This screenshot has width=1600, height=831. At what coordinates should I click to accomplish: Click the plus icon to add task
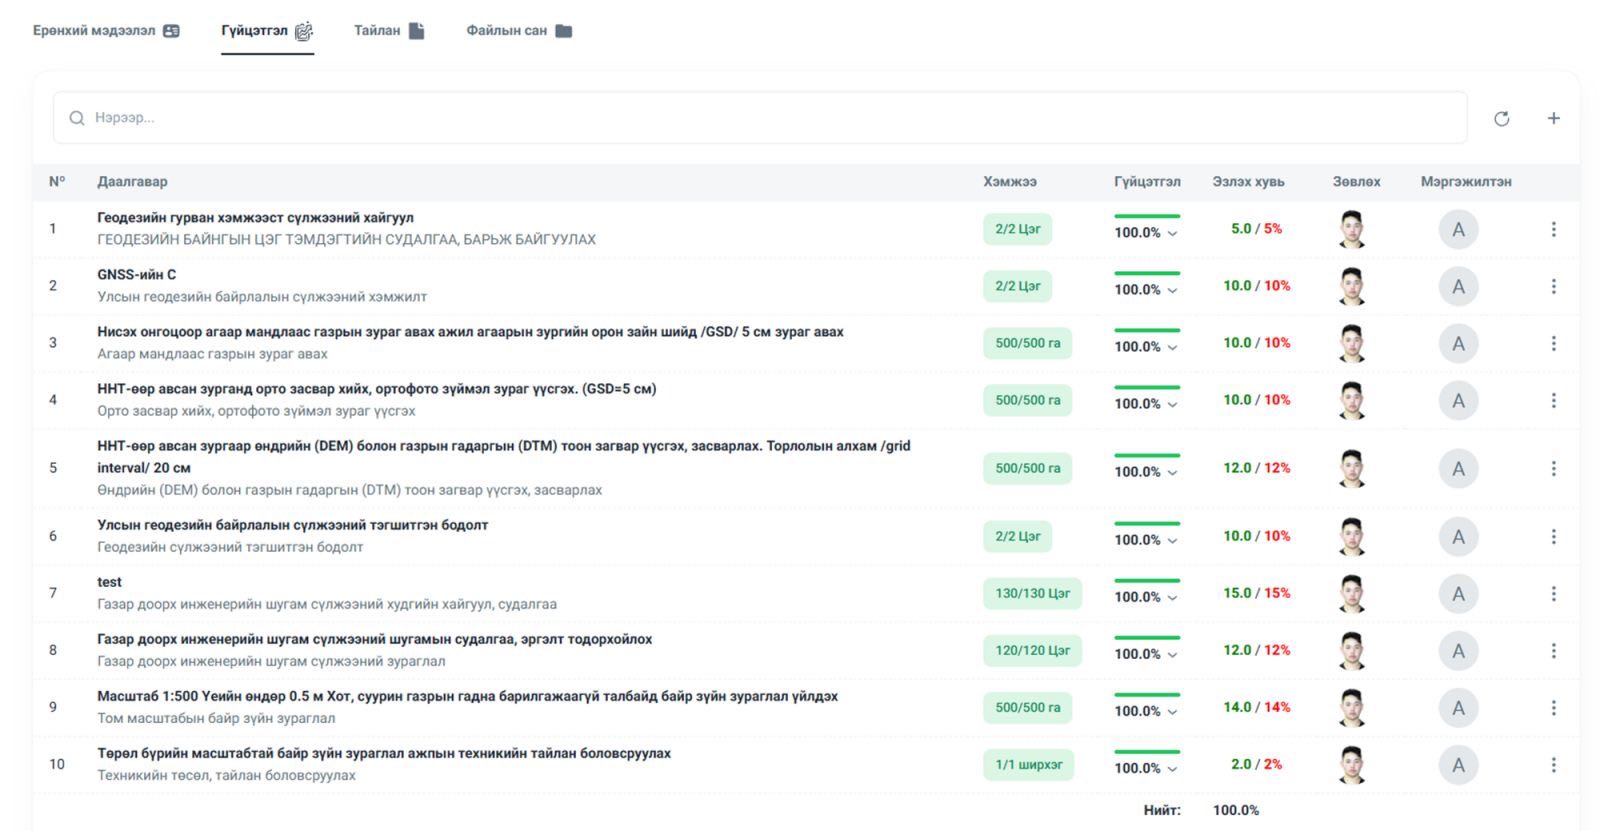(x=1553, y=118)
